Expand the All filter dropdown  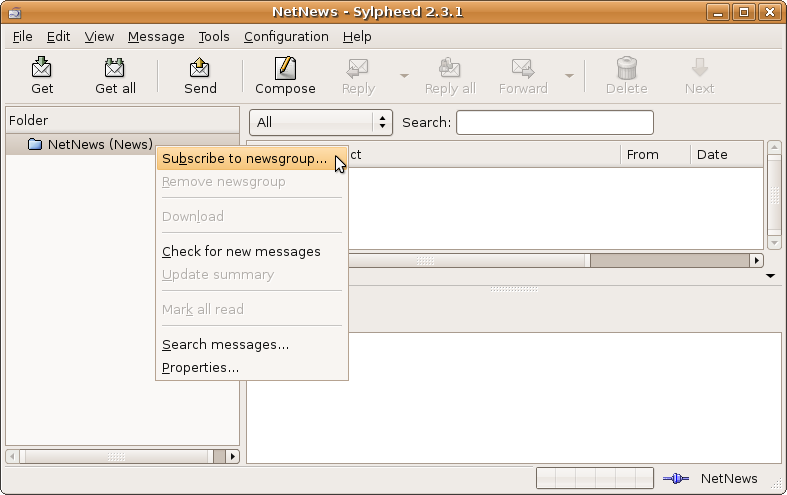(x=321, y=122)
